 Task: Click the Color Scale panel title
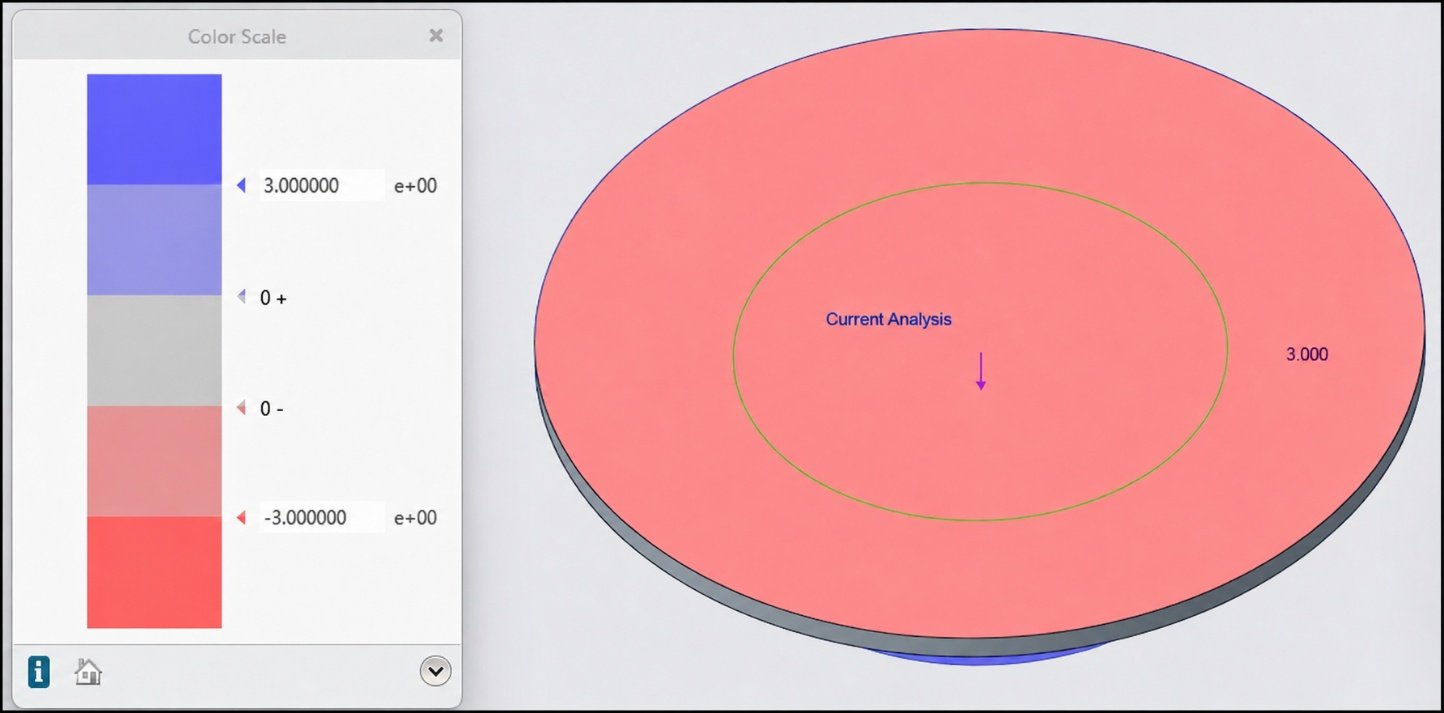(x=237, y=37)
